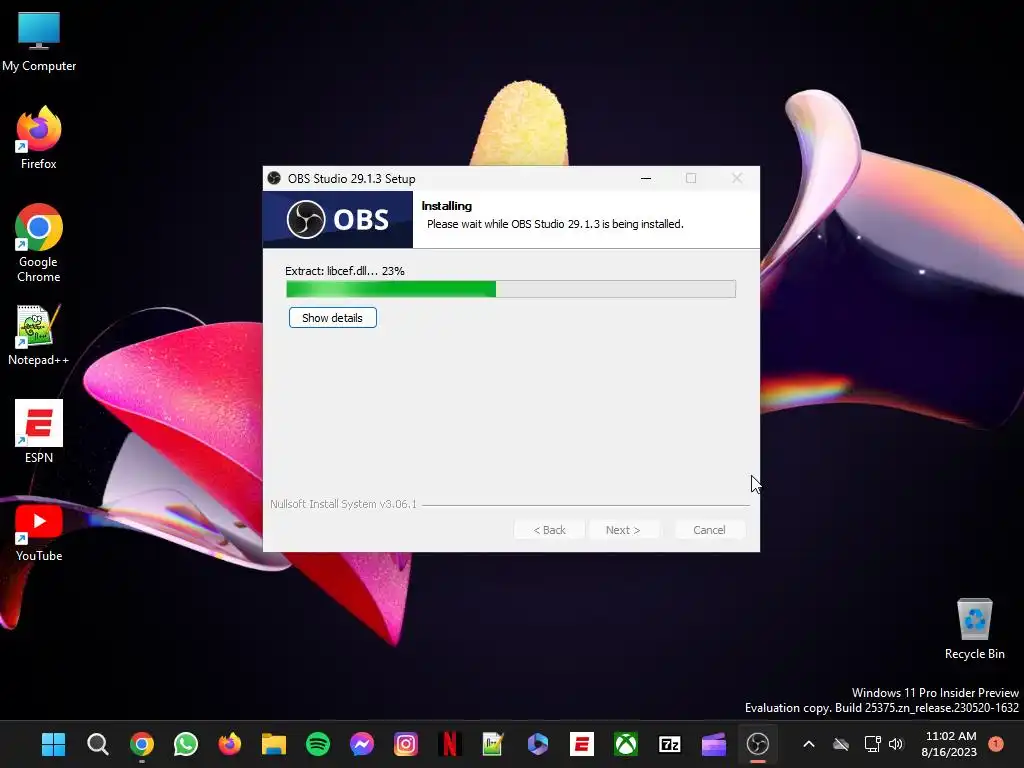Open taskbar Search
1024x768 pixels.
(x=98, y=744)
